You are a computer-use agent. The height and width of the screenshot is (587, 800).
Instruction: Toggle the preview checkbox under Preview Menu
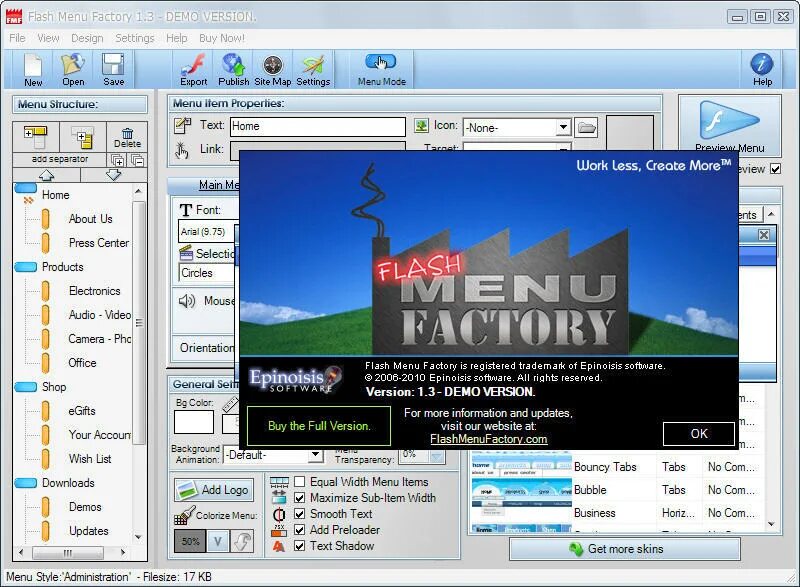pyautogui.click(x=776, y=169)
